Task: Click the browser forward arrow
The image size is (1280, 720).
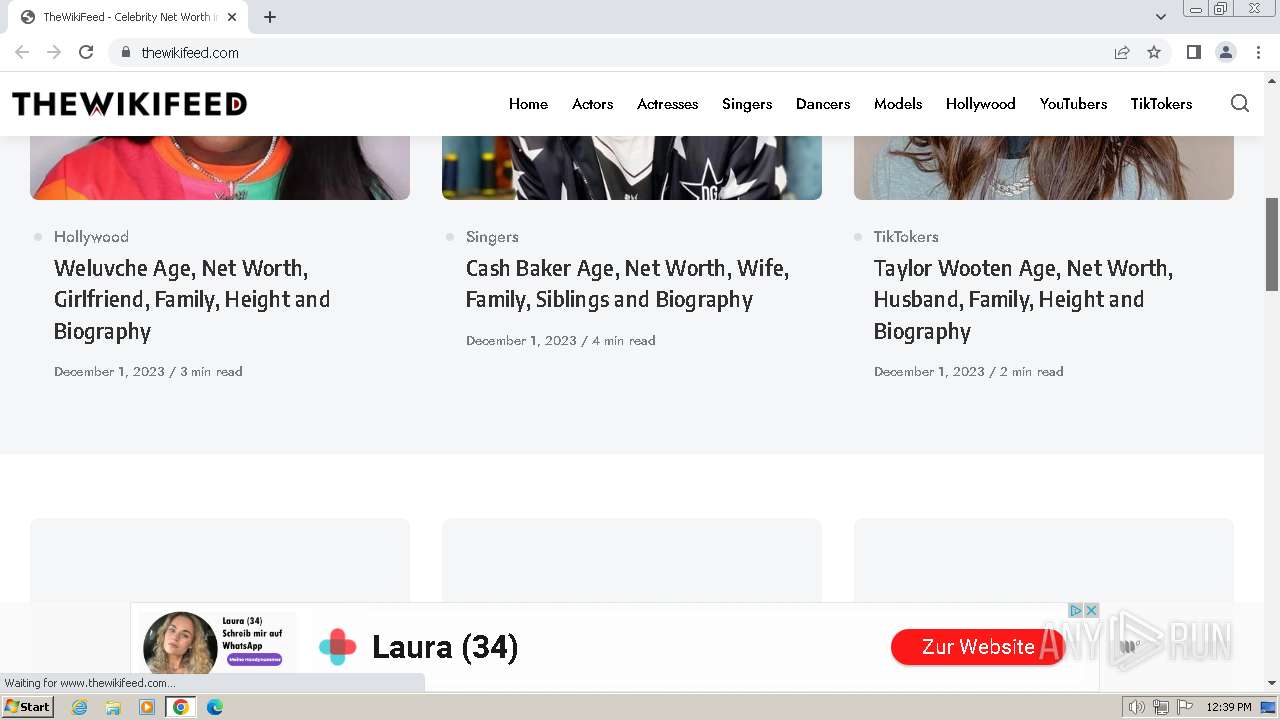Action: pos(54,52)
